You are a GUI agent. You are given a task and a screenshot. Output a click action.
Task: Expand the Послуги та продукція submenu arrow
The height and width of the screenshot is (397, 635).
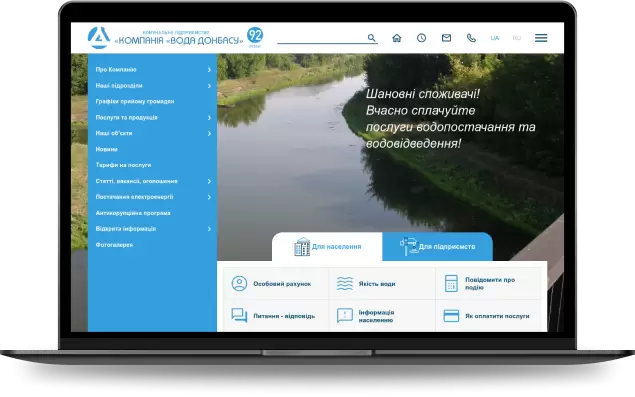209,117
